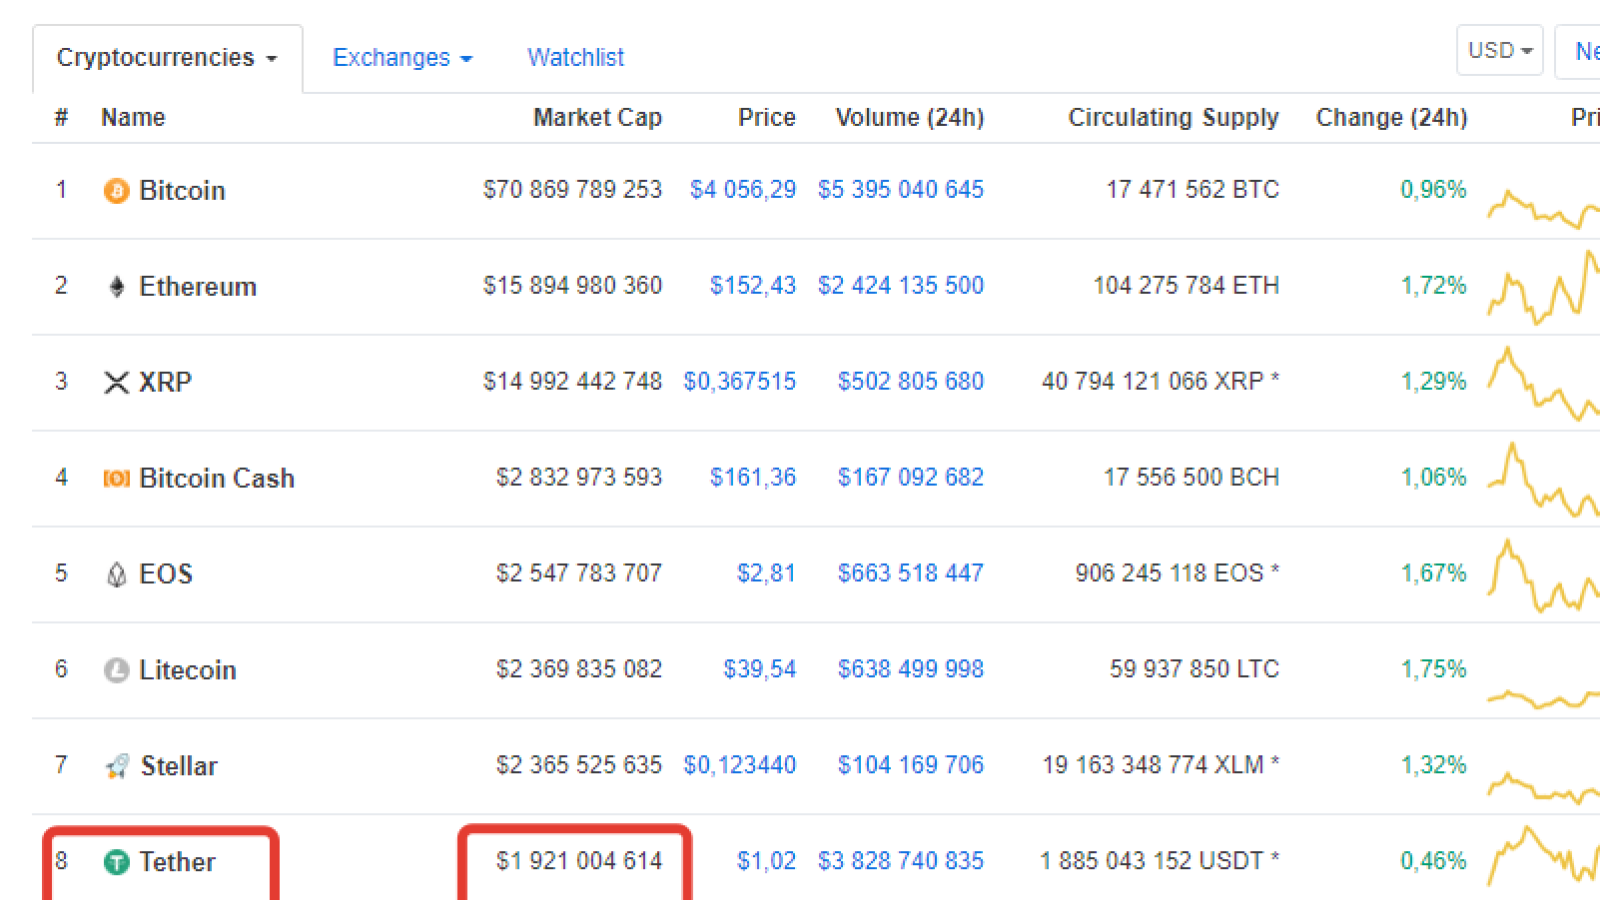Sort by Volume (24h) column header

point(910,118)
